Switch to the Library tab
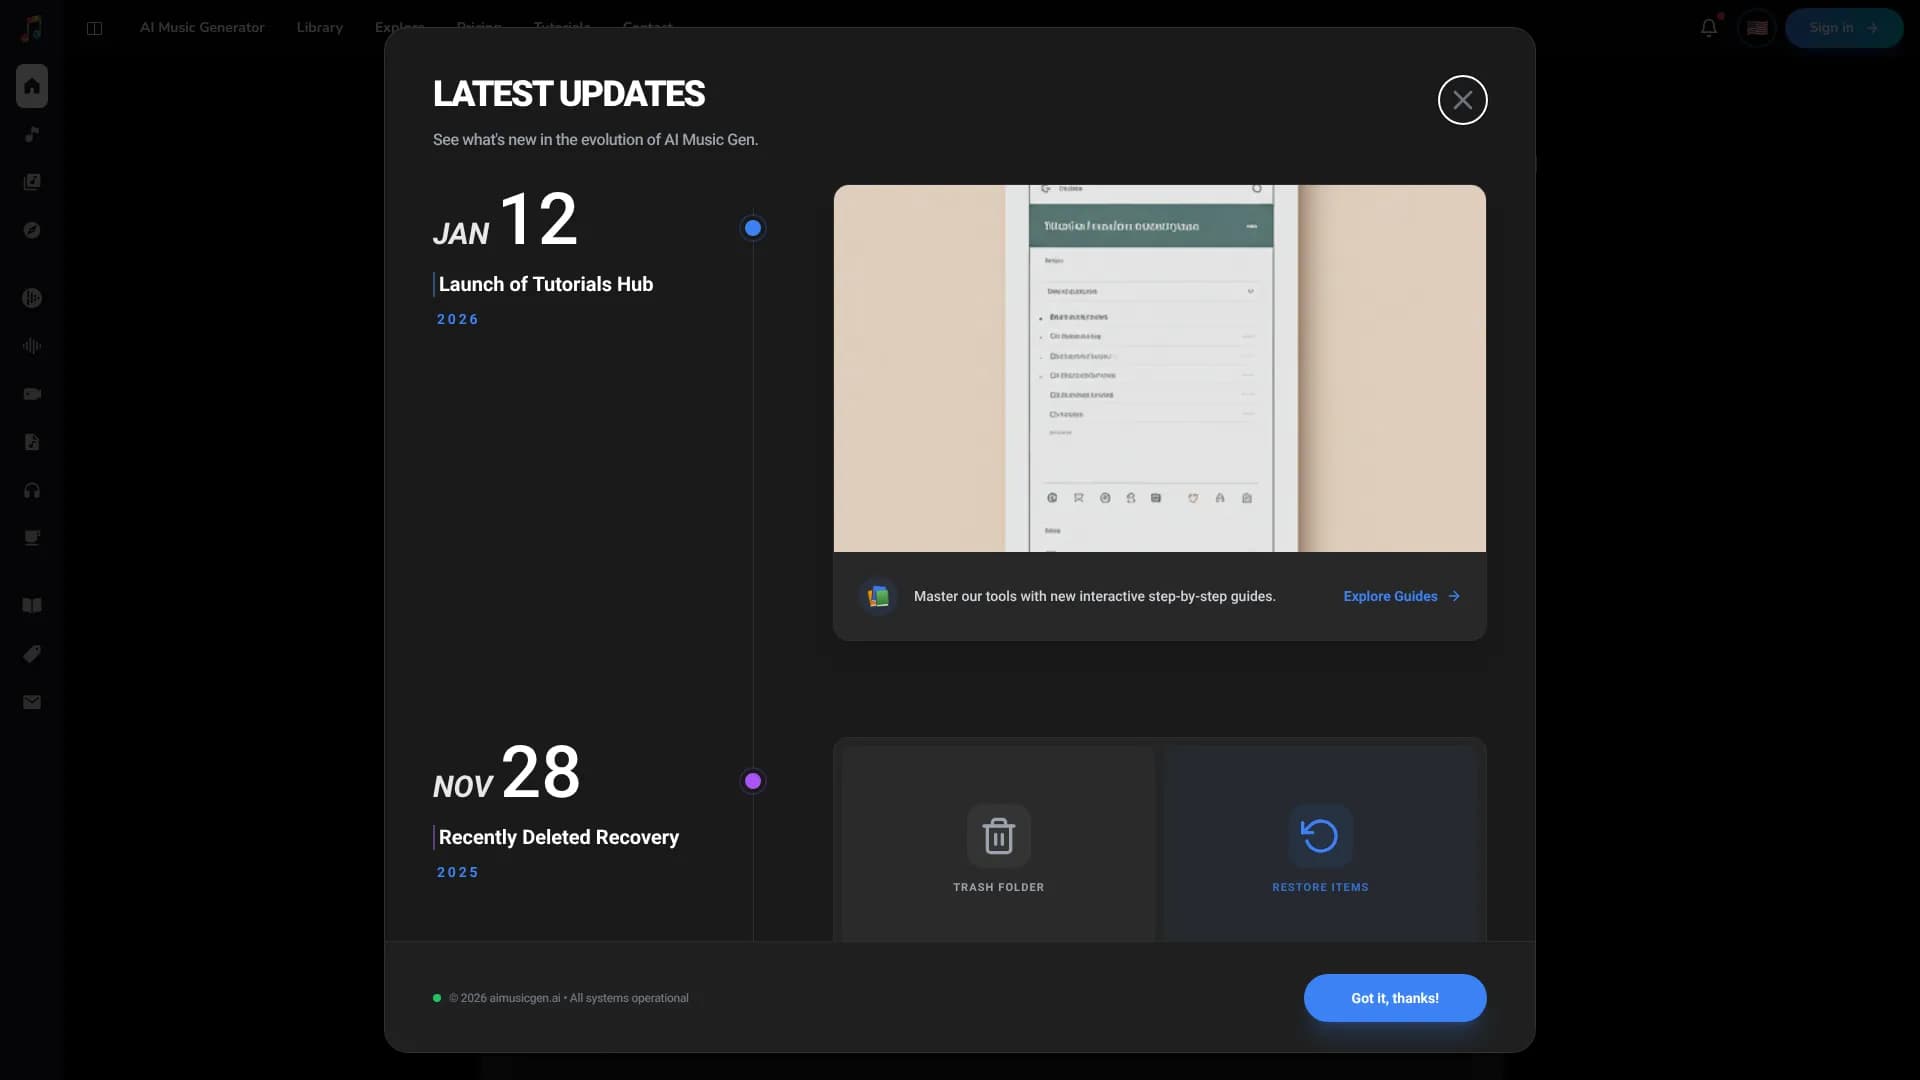Image resolution: width=1920 pixels, height=1080 pixels. tap(319, 27)
